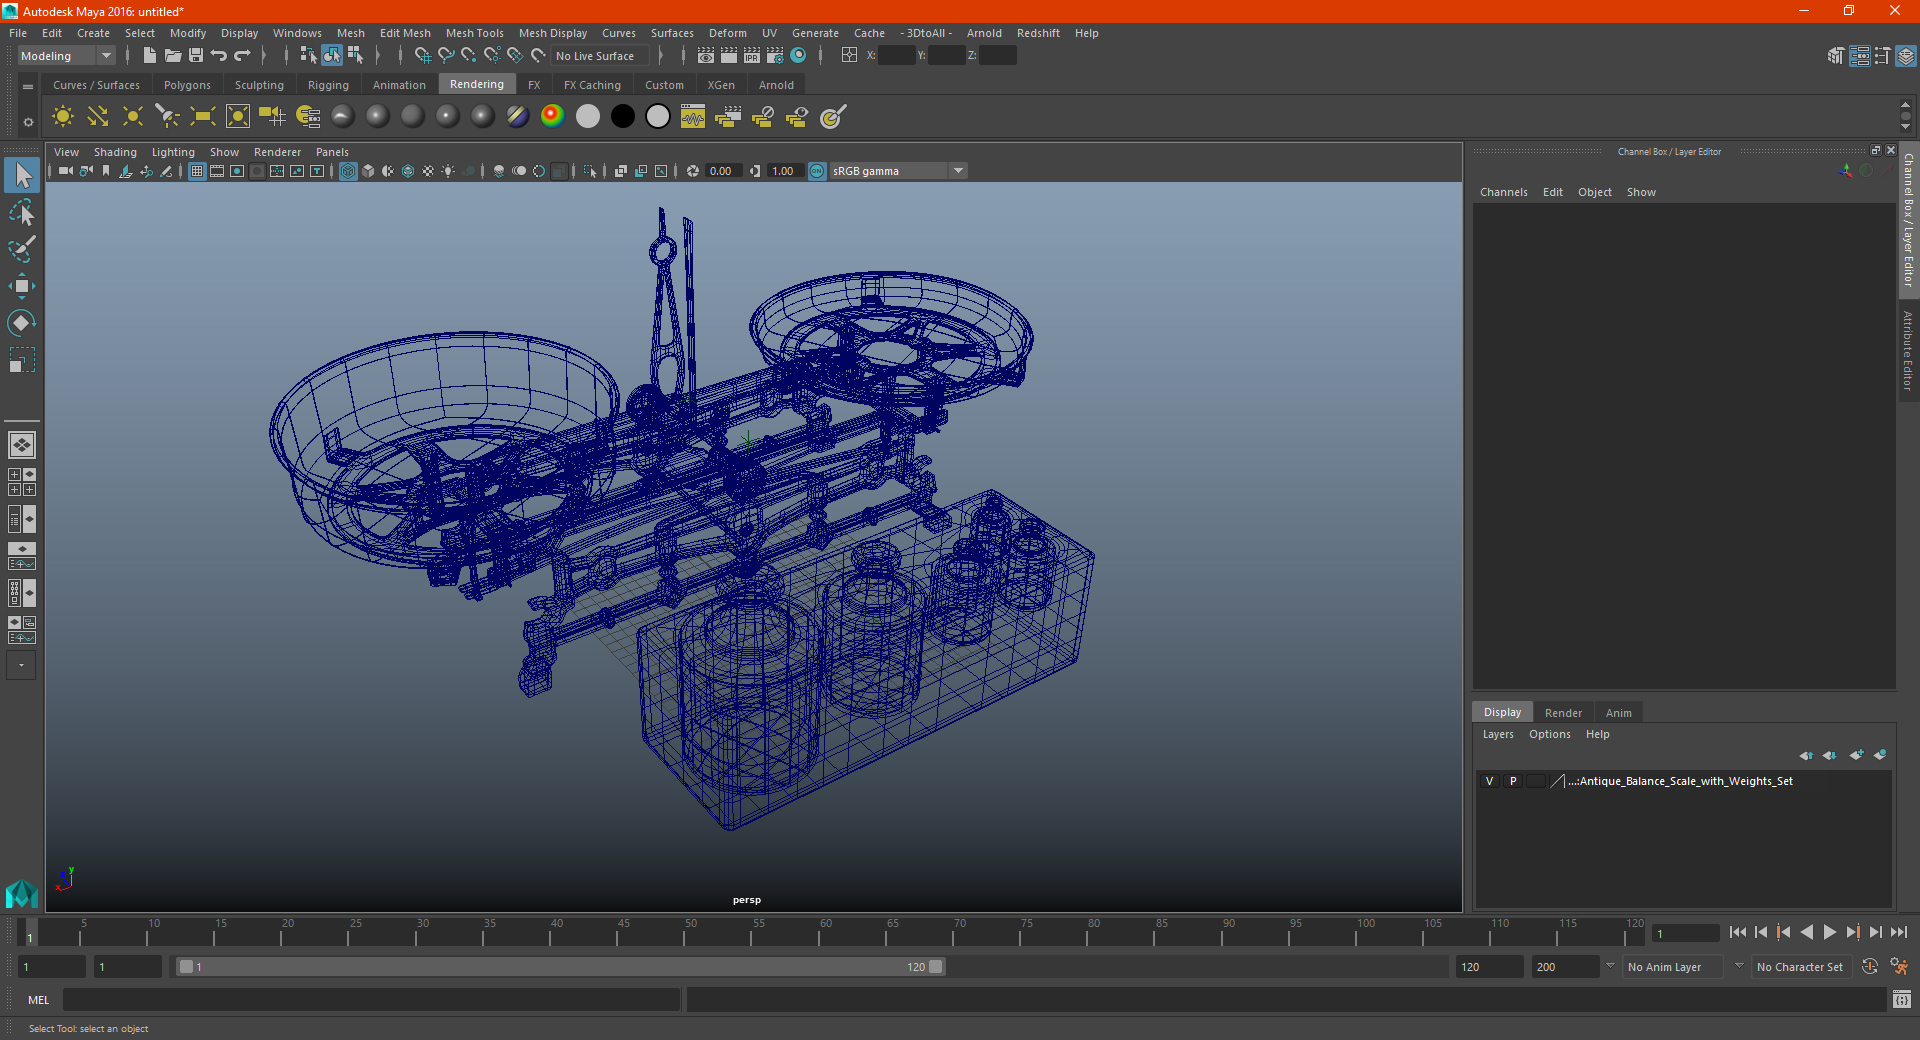The image size is (1920, 1040).
Task: Toggle visibility of the Antique_Balance_Scale layer
Action: click(x=1489, y=781)
